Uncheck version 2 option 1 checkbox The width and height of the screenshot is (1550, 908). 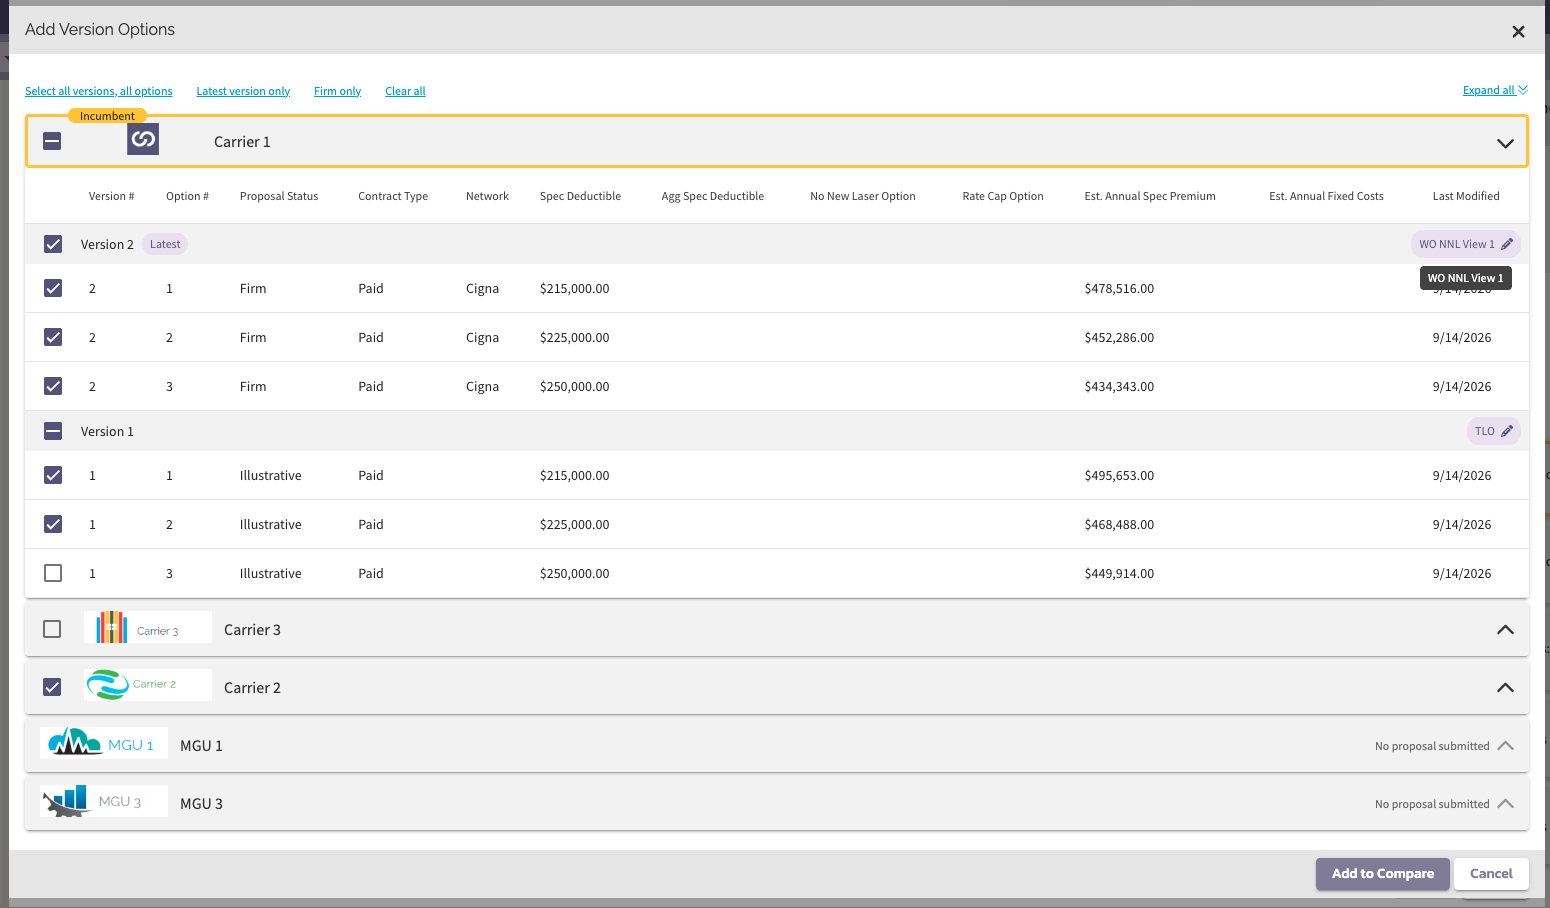(53, 288)
